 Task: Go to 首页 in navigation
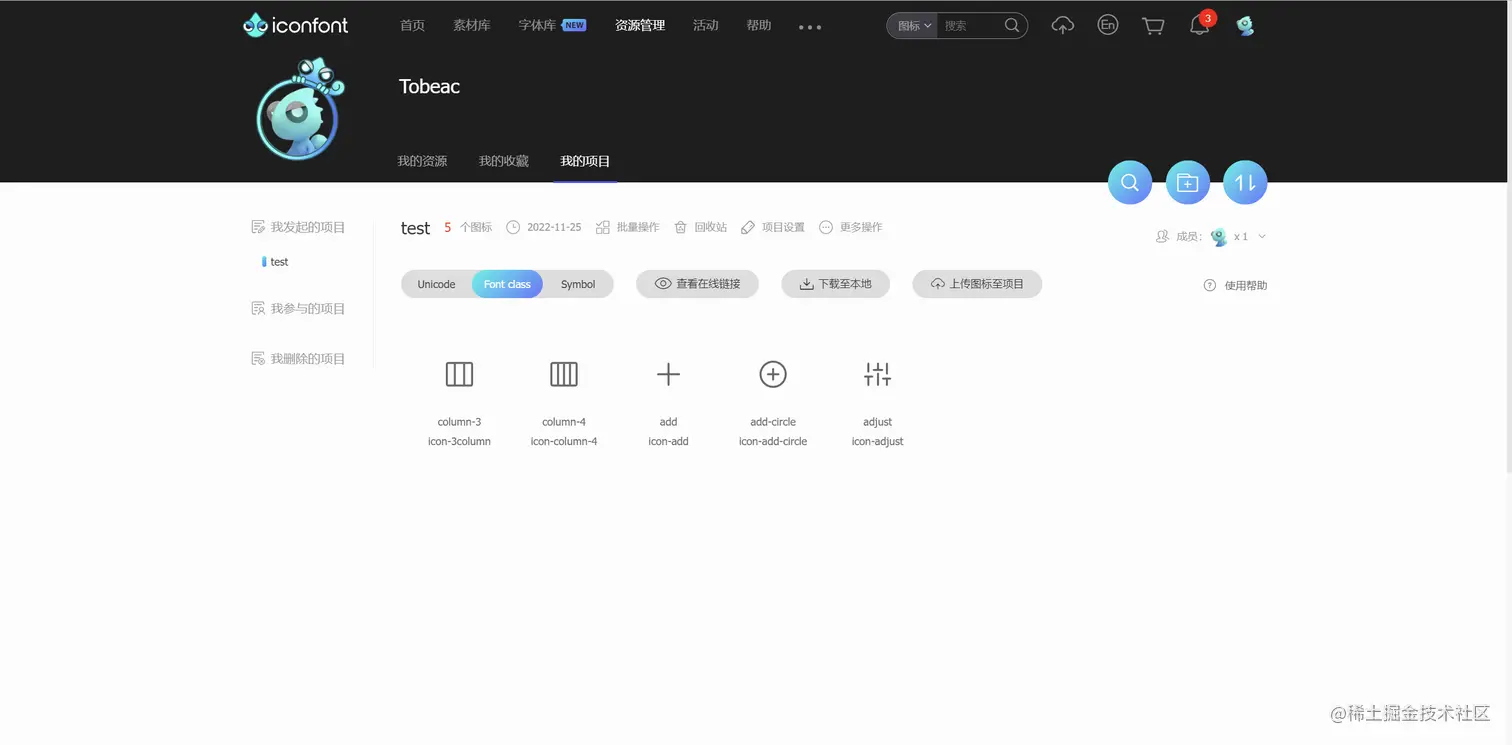coord(412,26)
